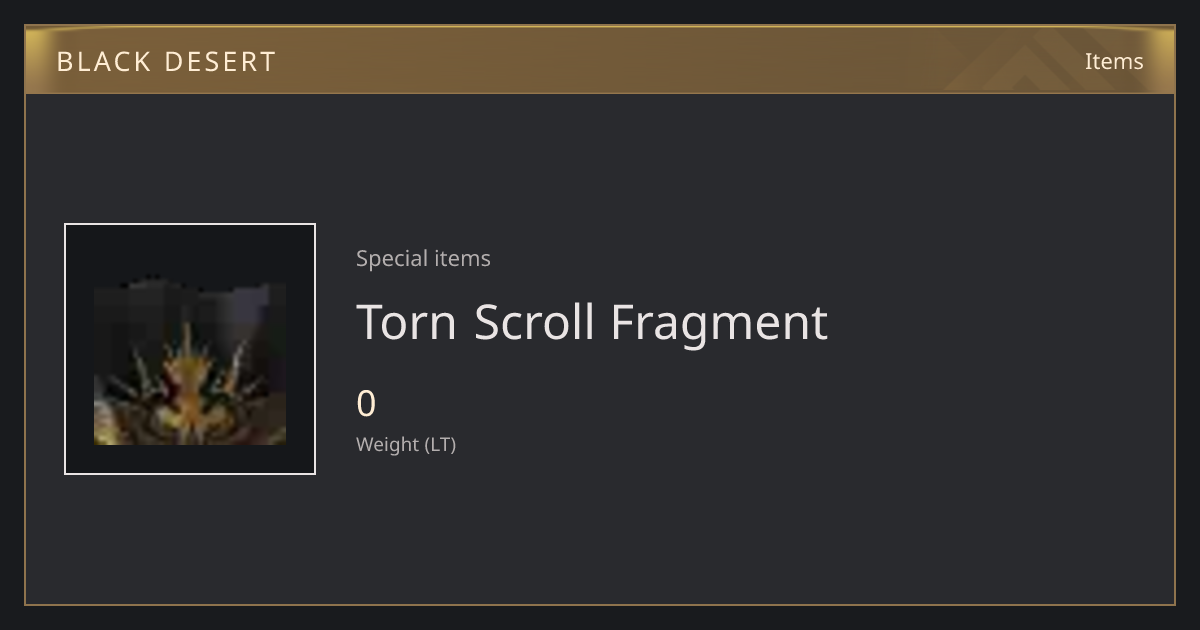Select the Special items category label
Image resolution: width=1200 pixels, height=630 pixels.
click(x=423, y=258)
